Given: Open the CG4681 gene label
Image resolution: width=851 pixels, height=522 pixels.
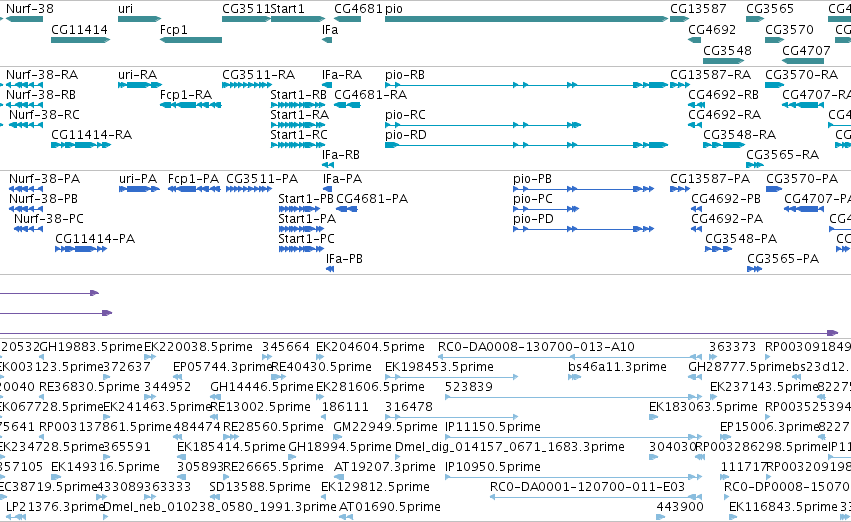Looking at the screenshot, I should [358, 9].
